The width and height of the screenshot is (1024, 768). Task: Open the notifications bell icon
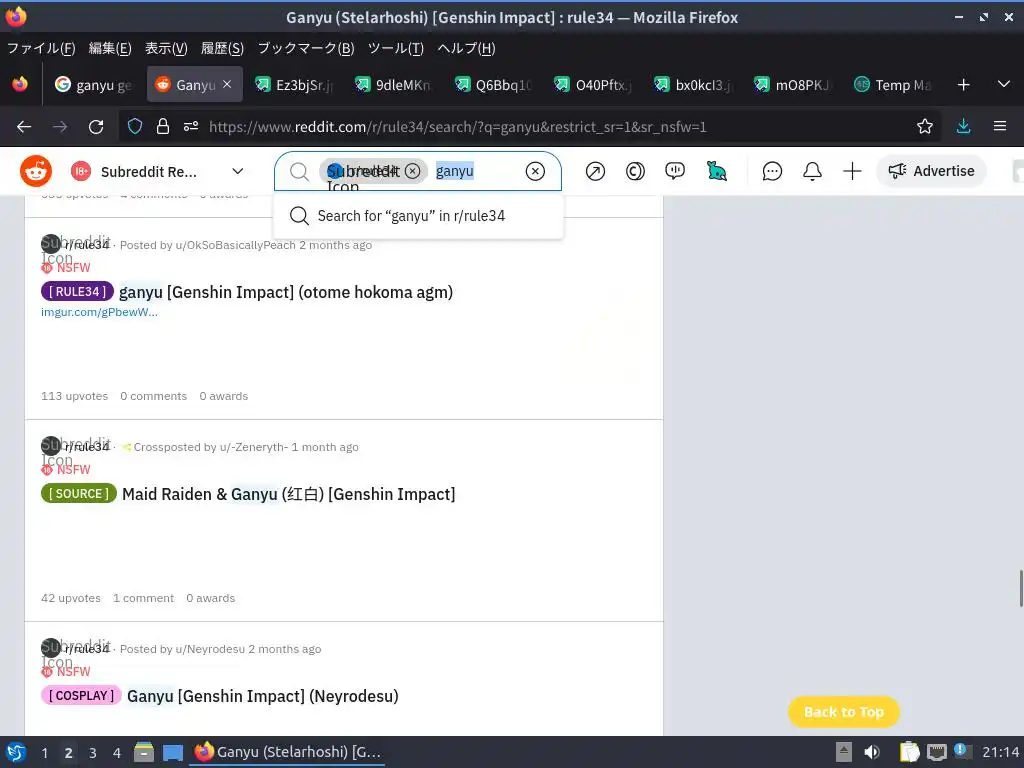point(812,171)
